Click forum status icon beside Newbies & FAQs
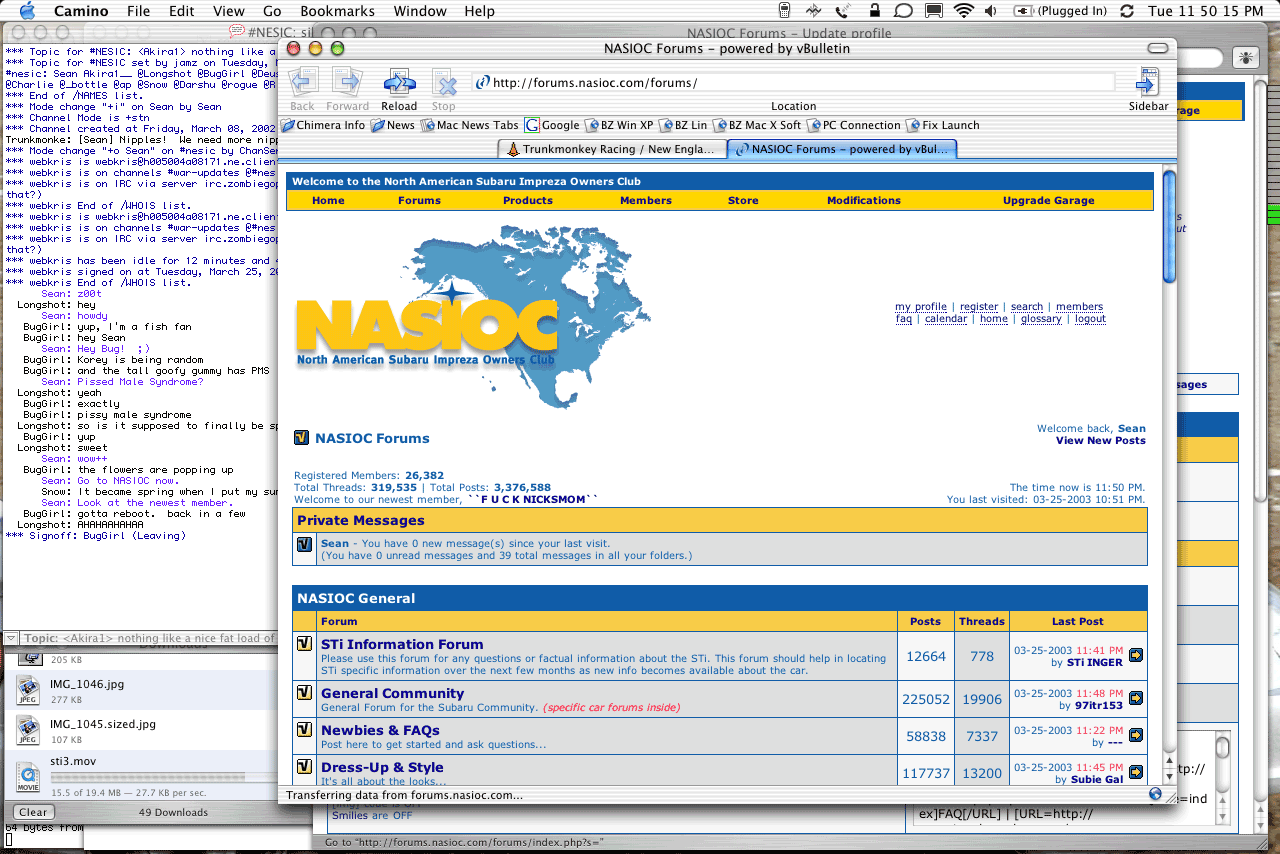 (305, 730)
